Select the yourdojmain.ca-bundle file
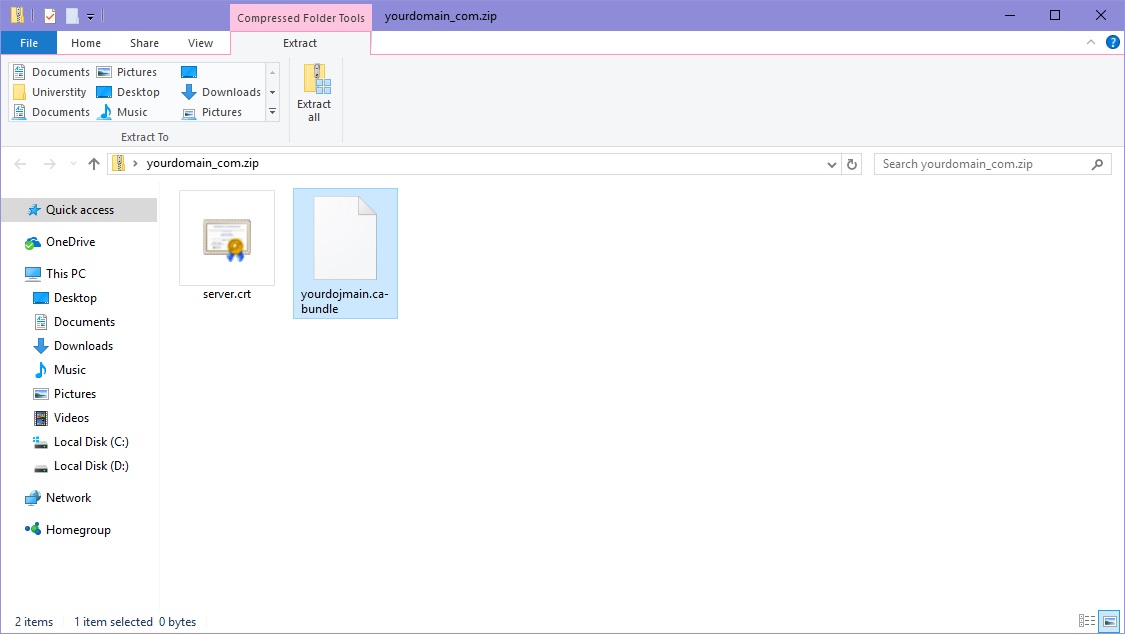1125x634 pixels. click(345, 253)
